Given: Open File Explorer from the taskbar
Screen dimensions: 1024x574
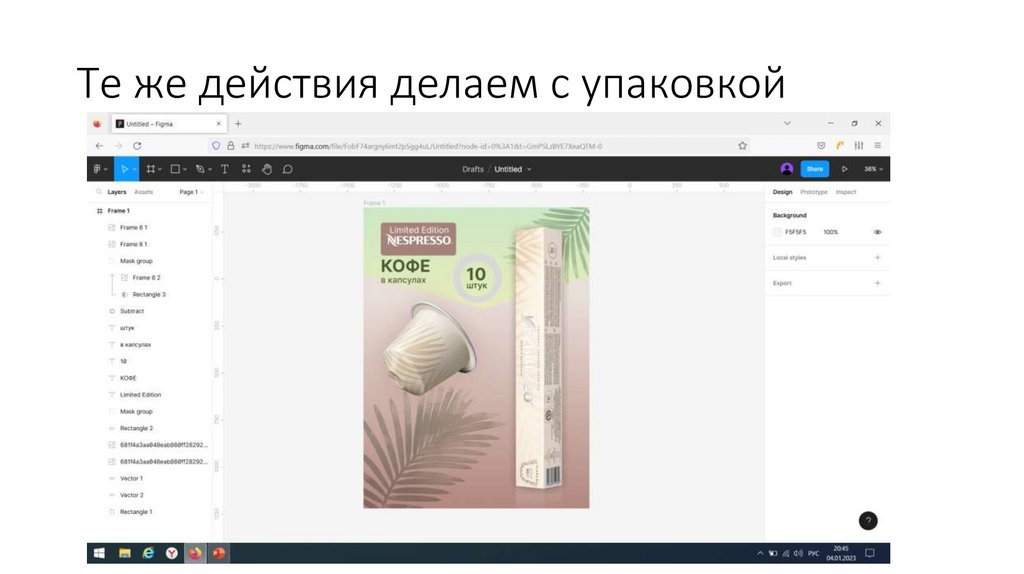Looking at the screenshot, I should tap(124, 553).
